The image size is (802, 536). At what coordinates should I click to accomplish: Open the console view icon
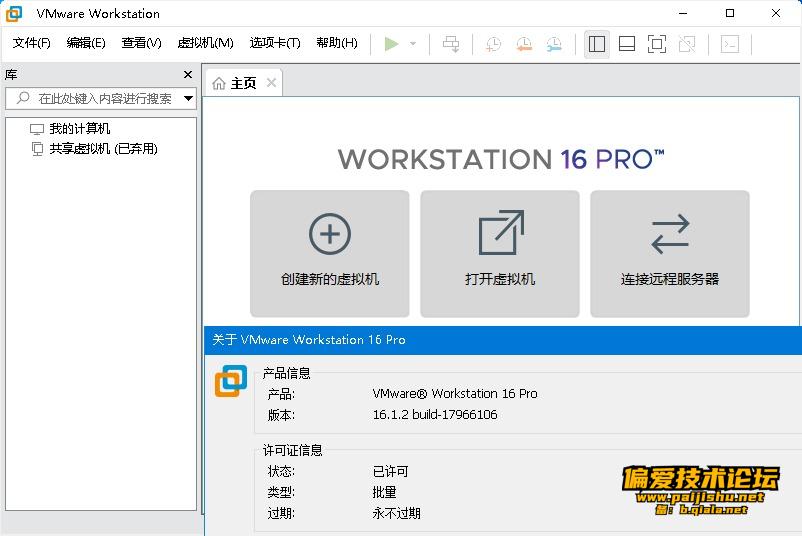click(x=730, y=44)
